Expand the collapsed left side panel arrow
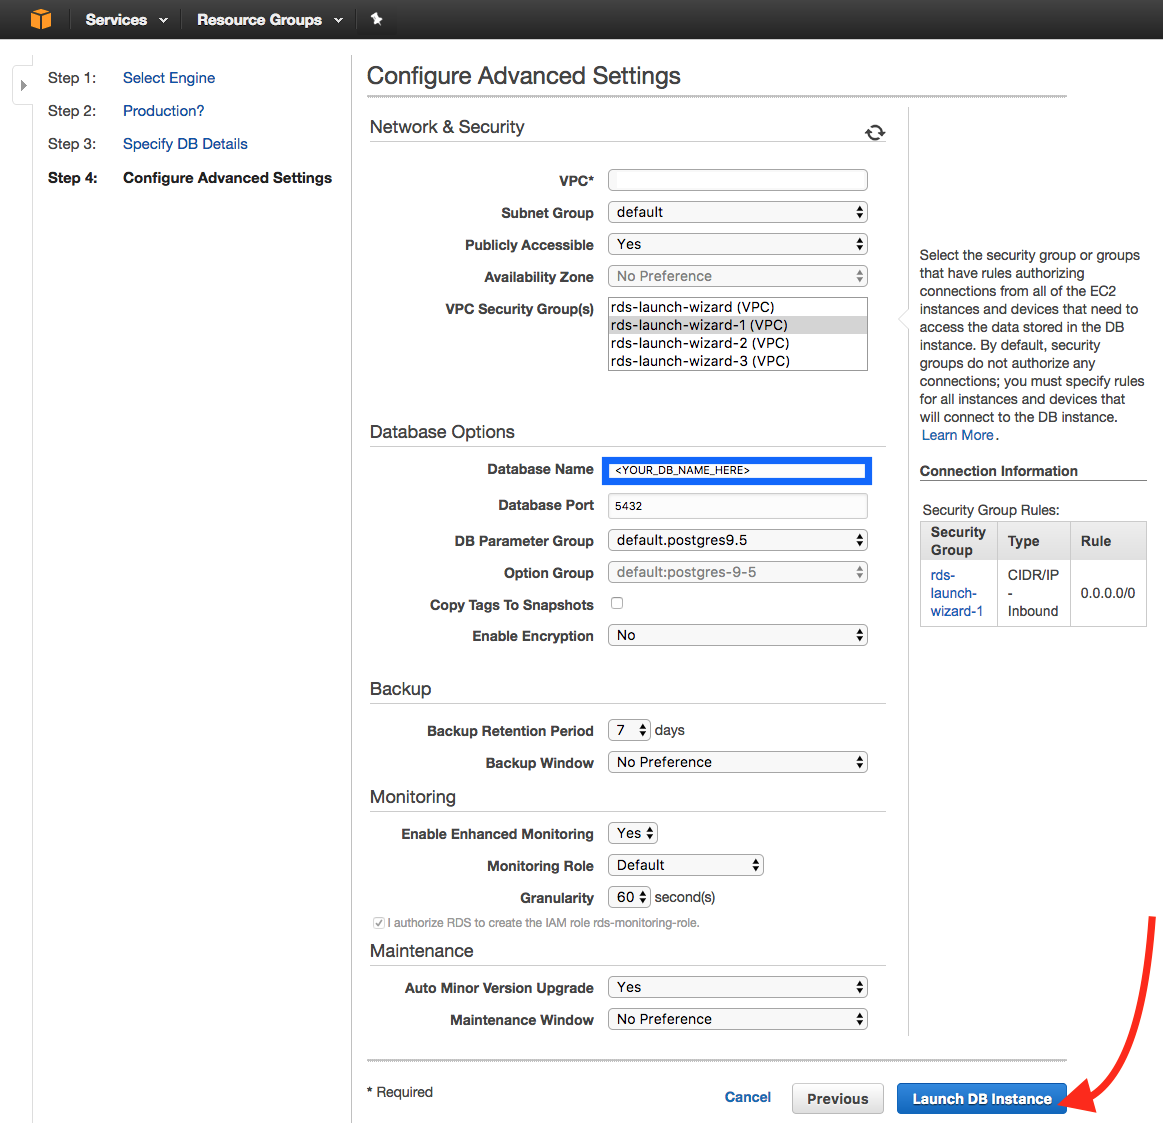Screen dimensions: 1163x1123 click(x=23, y=85)
